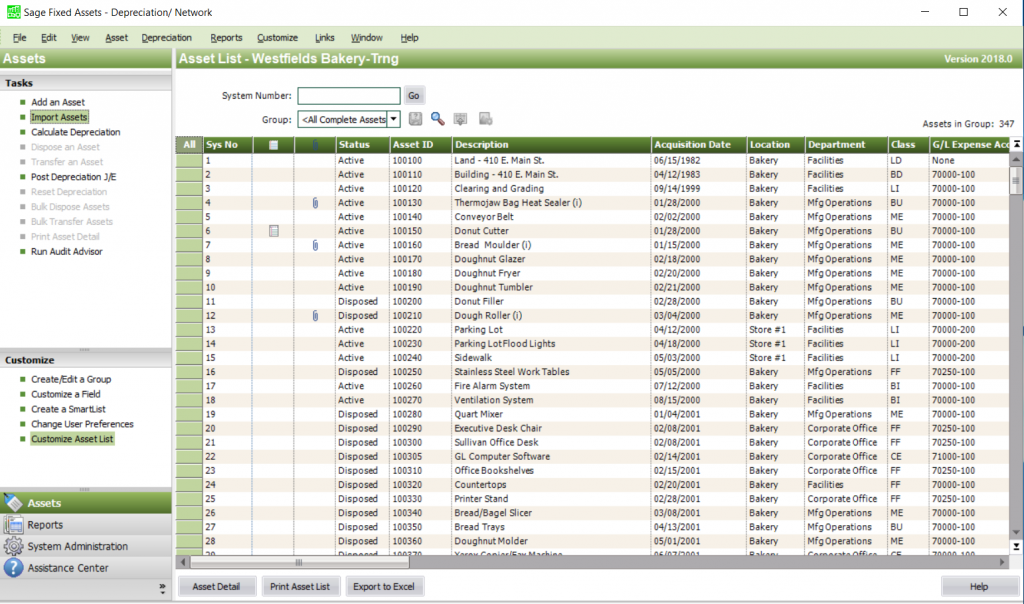This screenshot has height=604, width=1024.
Task: Click the Export to Excel button
Action: [x=384, y=586]
